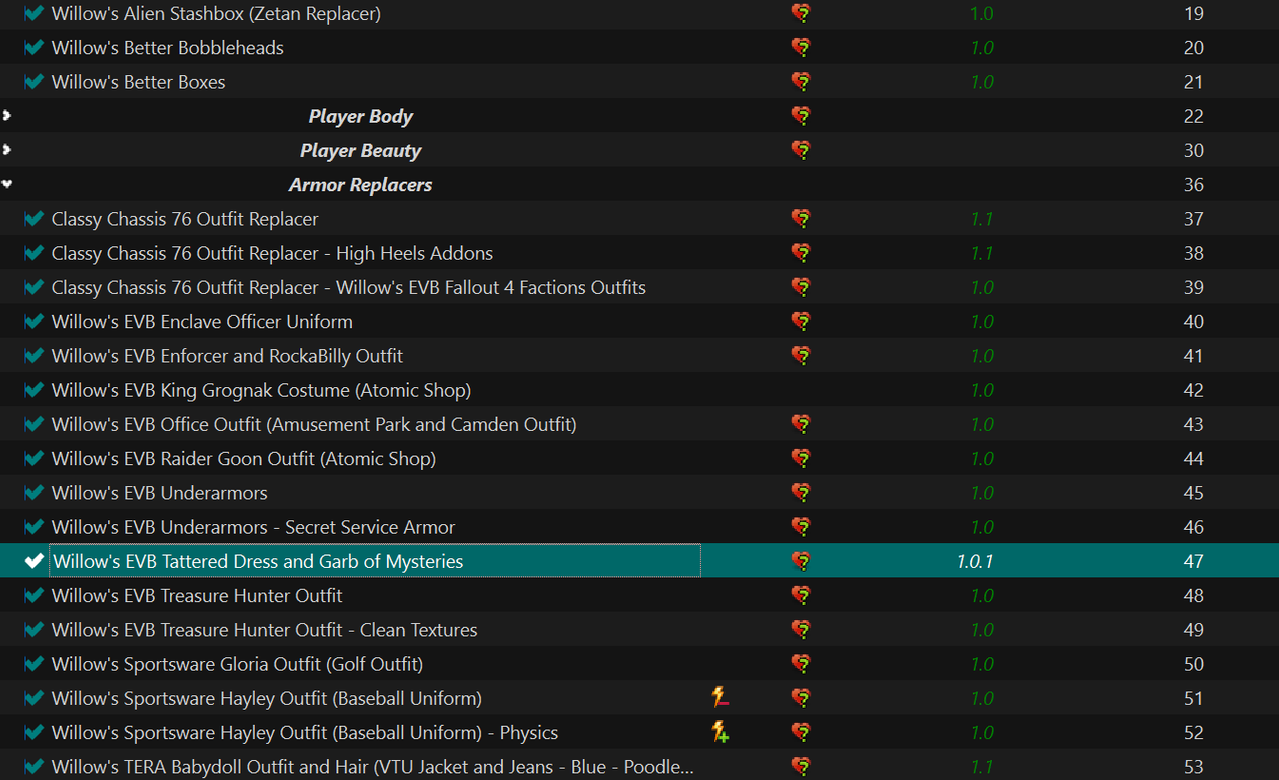
Task: Select Willow's EVB Enclave Officer Uniform
Action: click(x=202, y=321)
